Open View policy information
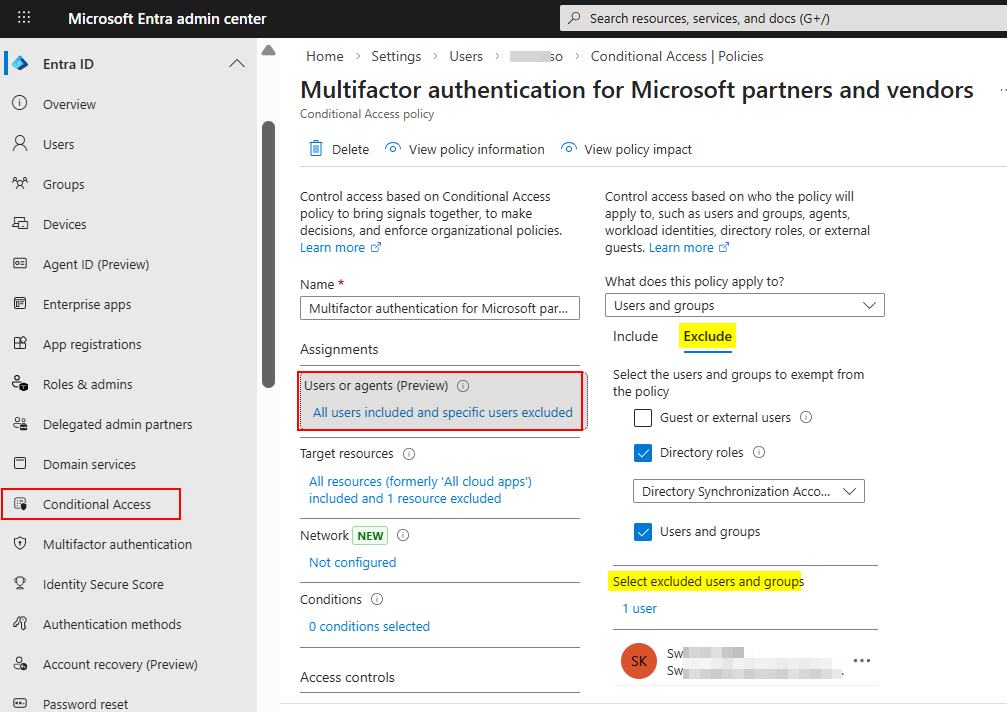The height and width of the screenshot is (712, 1007). [464, 149]
